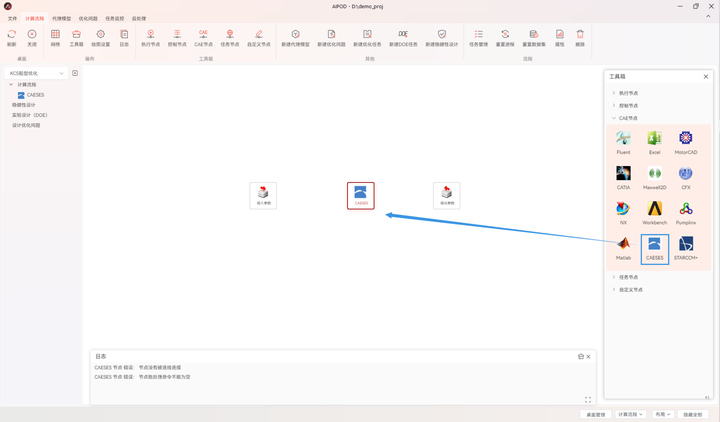Select MotorCAD node in toolbox
The width and height of the screenshot is (720, 422).
coord(686,142)
